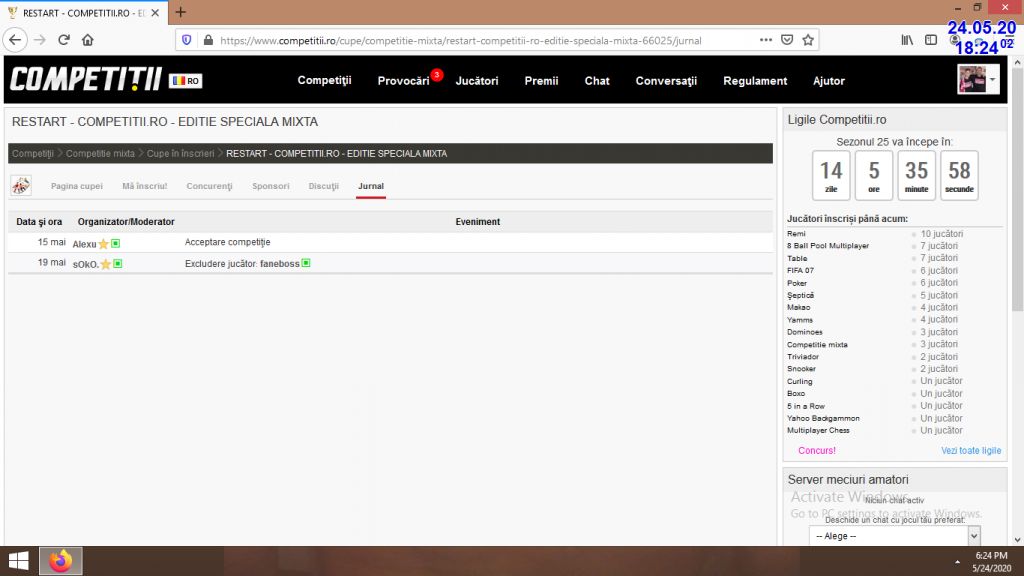Open the Windows Start menu
This screenshot has width=1024, height=576.
coord(18,561)
